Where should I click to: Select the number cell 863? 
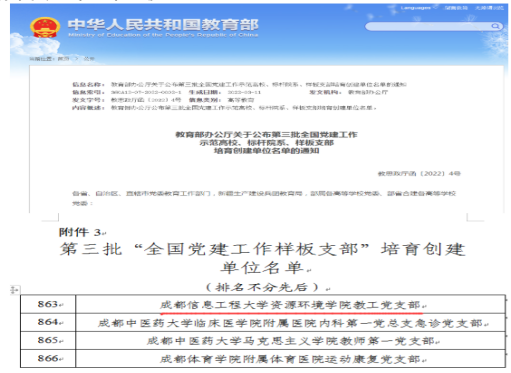tap(48, 304)
